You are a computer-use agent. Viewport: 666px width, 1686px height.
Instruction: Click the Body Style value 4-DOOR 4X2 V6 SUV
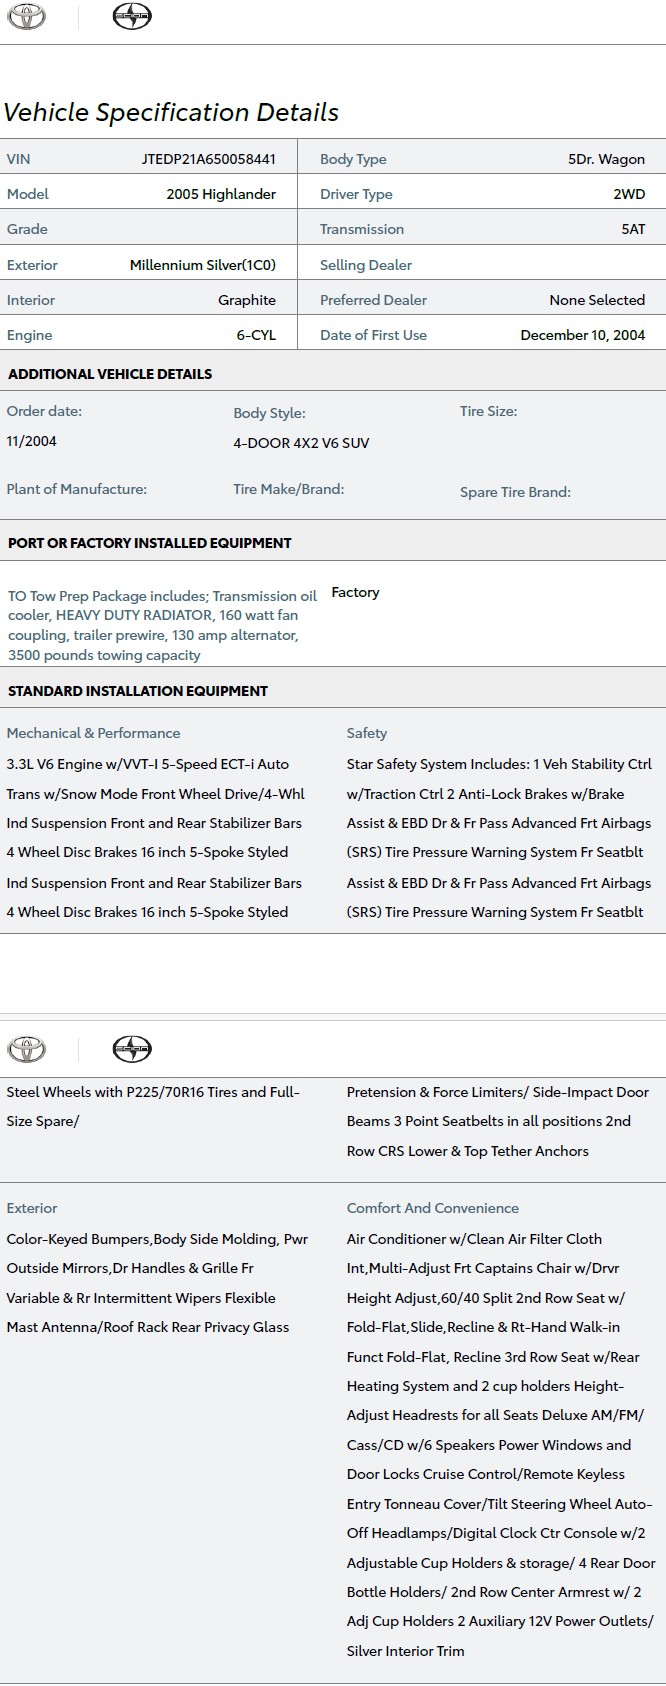coord(301,443)
